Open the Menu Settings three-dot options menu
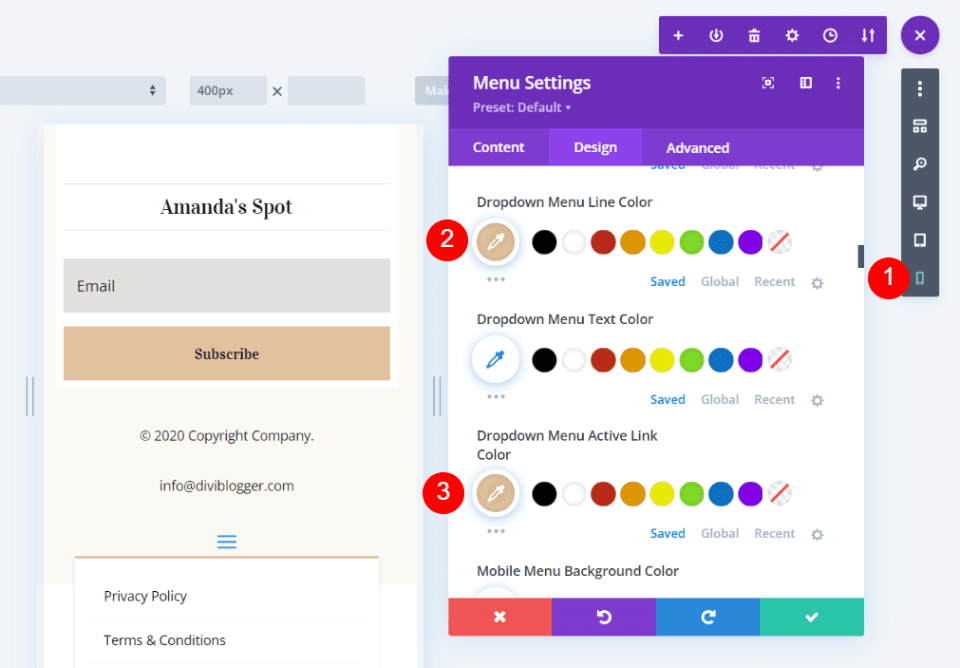The height and width of the screenshot is (668, 960). click(838, 83)
